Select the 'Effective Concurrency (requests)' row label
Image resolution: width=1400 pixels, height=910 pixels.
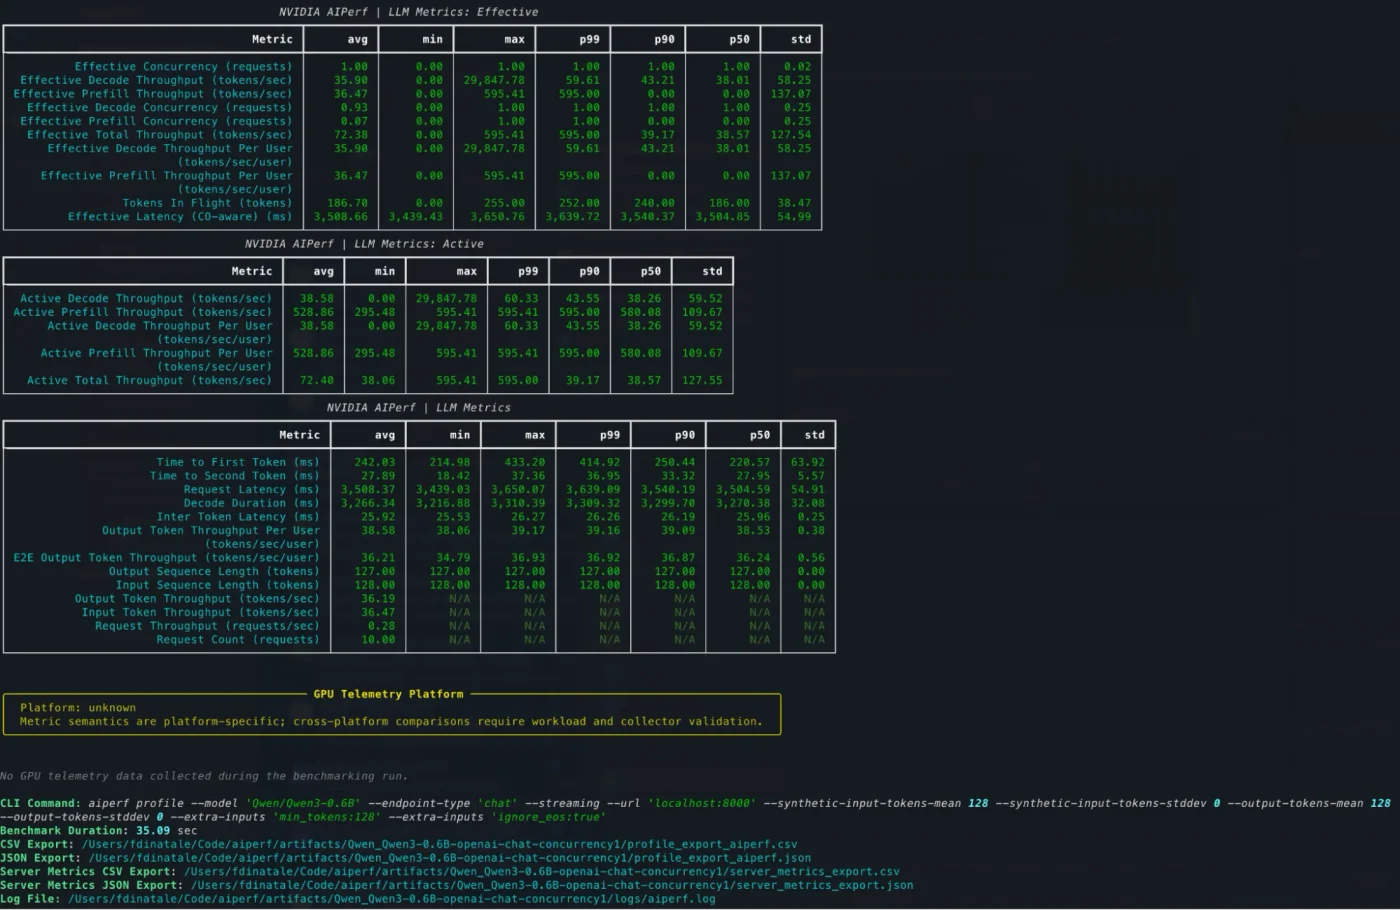pos(183,67)
